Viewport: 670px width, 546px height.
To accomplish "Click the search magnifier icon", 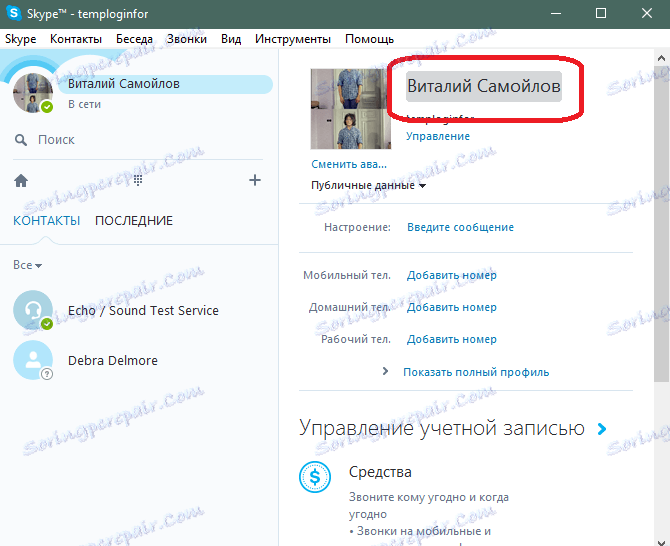I will tap(21, 140).
